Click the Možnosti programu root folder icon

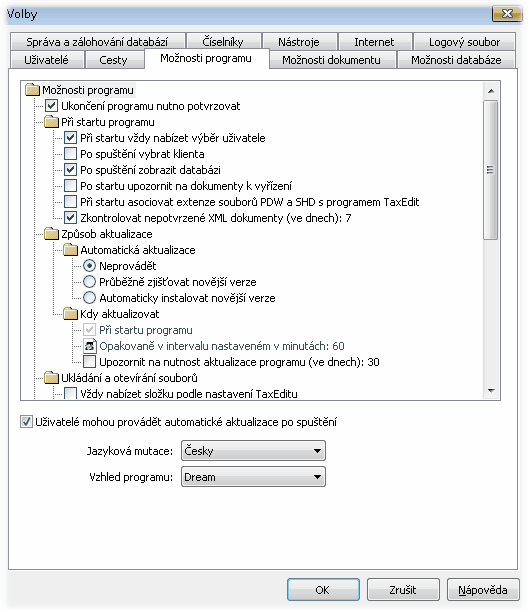[x=32, y=90]
